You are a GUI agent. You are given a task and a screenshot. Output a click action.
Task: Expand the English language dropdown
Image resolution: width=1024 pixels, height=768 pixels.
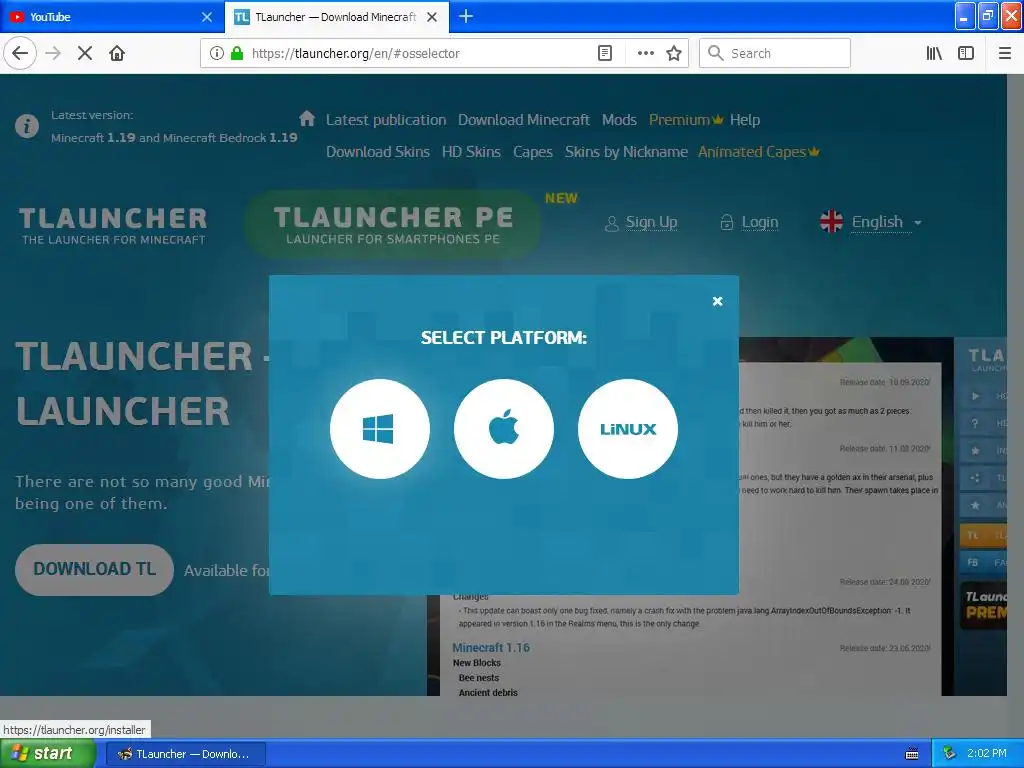click(x=886, y=222)
